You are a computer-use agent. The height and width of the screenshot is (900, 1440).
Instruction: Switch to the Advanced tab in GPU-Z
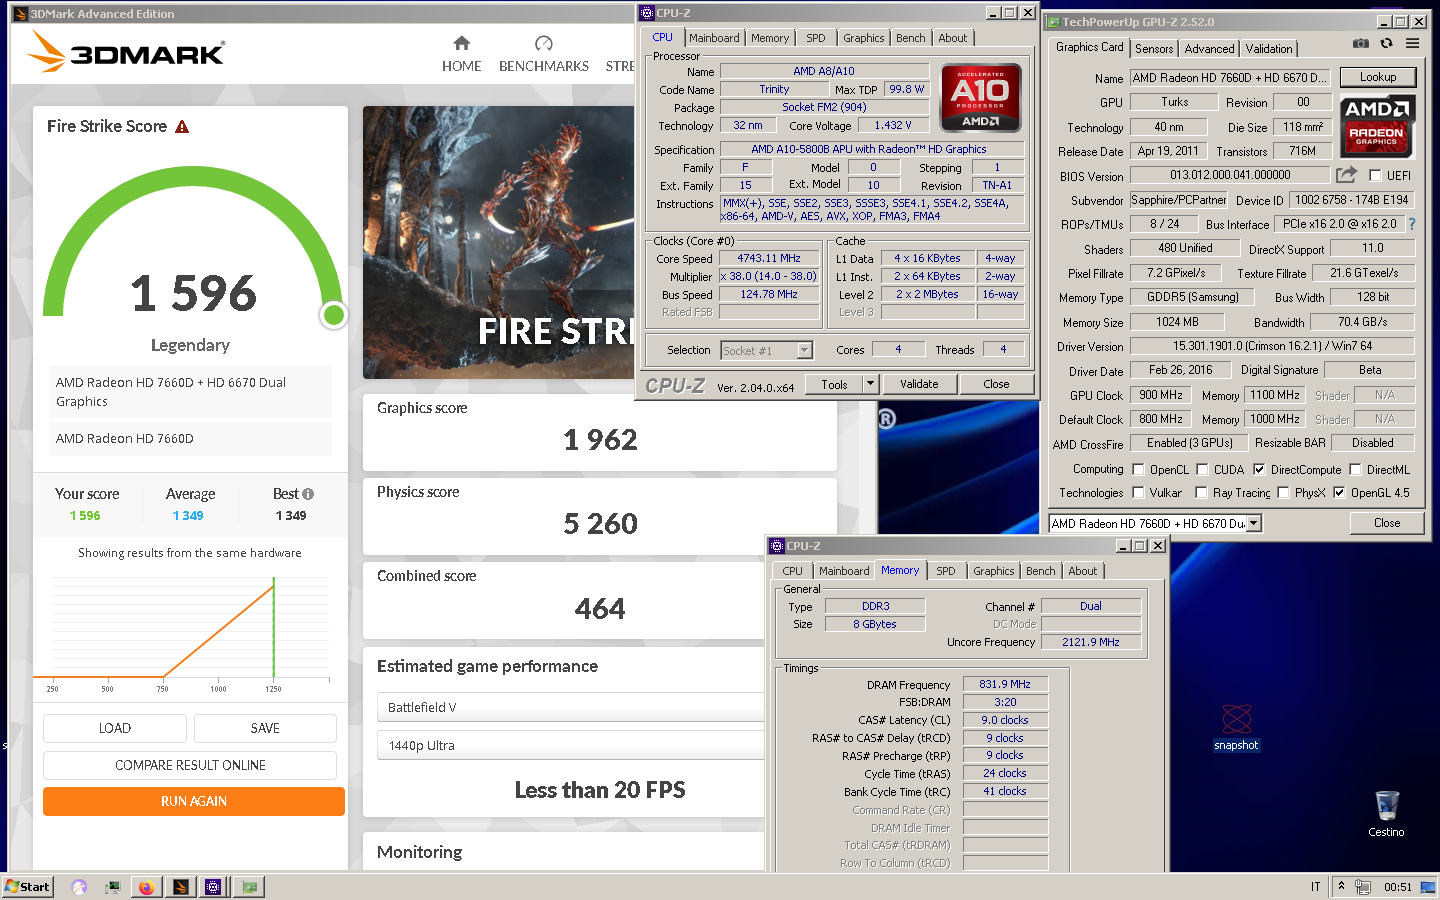point(1209,49)
